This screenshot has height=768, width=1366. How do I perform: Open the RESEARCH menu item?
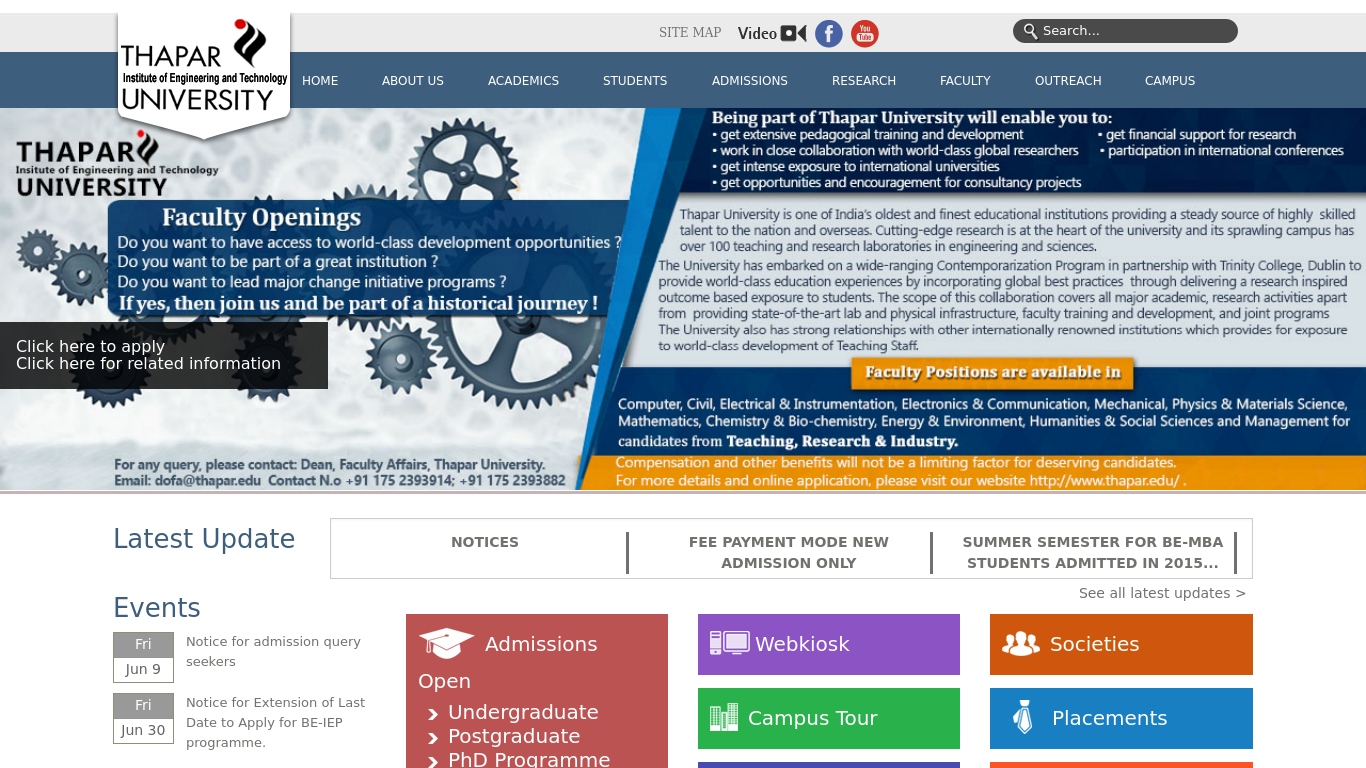point(863,81)
